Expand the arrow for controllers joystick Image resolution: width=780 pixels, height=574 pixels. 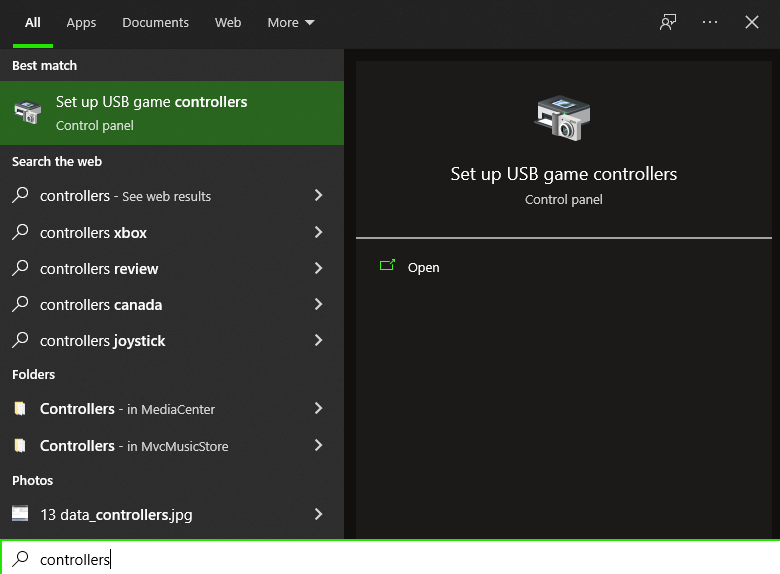click(318, 340)
